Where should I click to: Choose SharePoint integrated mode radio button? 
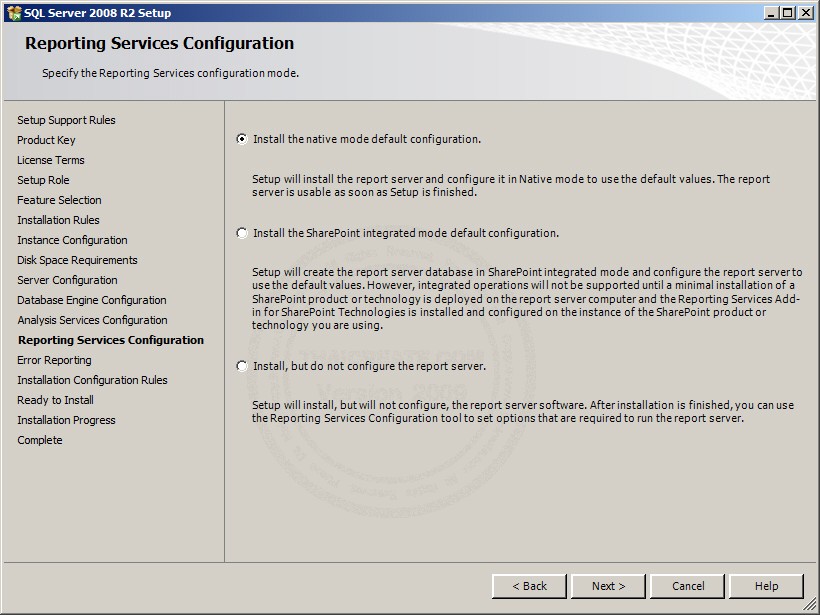242,233
